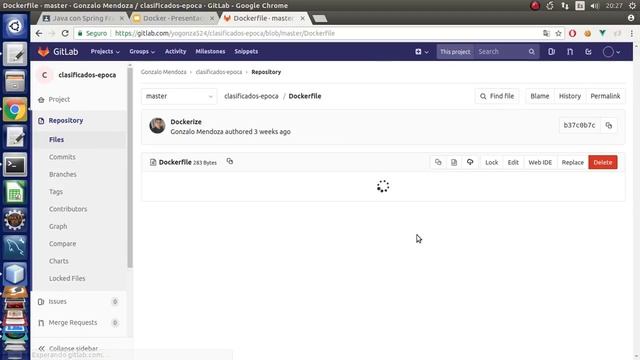Open Issues icon in top navbar
This screenshot has height=360, width=640.
tap(551, 52)
